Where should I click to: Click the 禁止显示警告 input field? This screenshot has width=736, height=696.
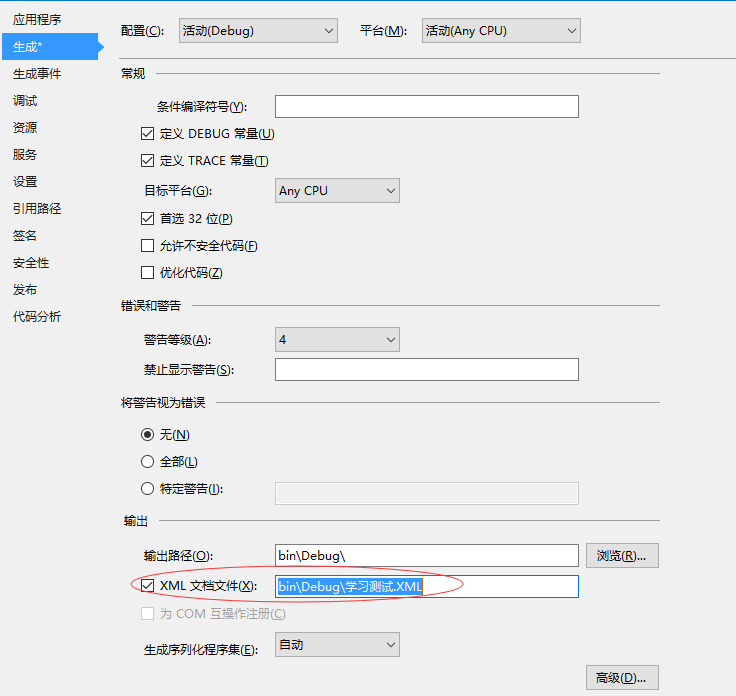click(x=427, y=370)
